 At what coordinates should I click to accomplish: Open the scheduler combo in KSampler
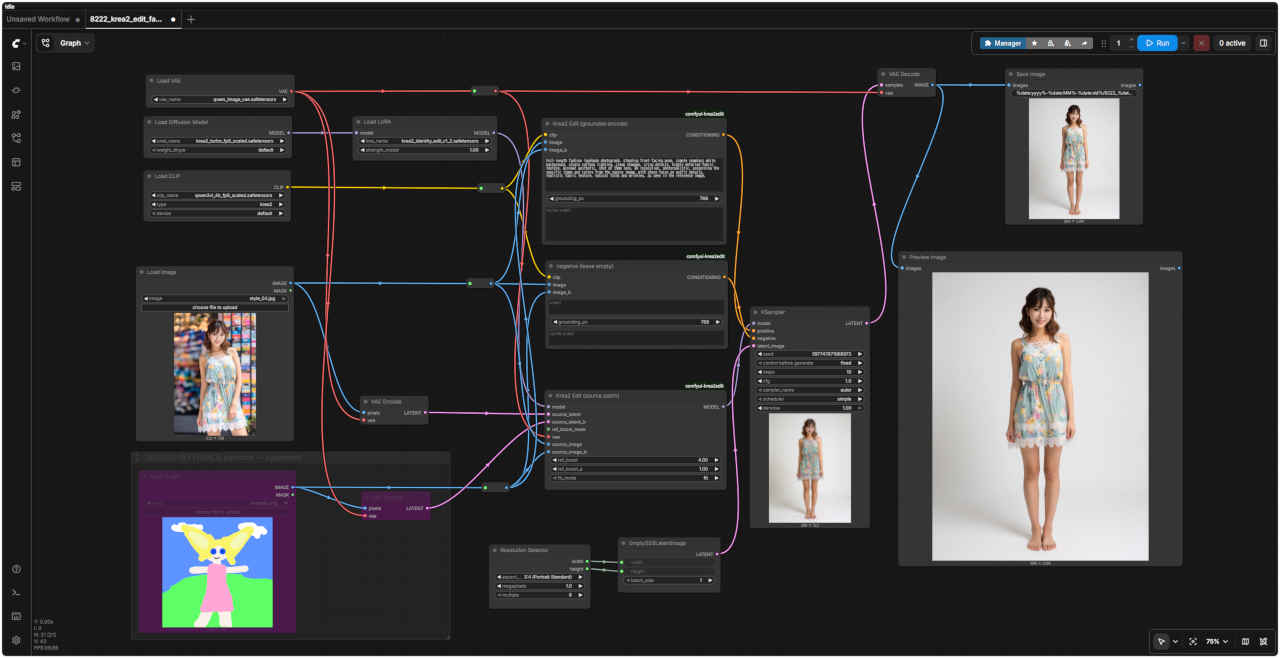[x=809, y=398]
